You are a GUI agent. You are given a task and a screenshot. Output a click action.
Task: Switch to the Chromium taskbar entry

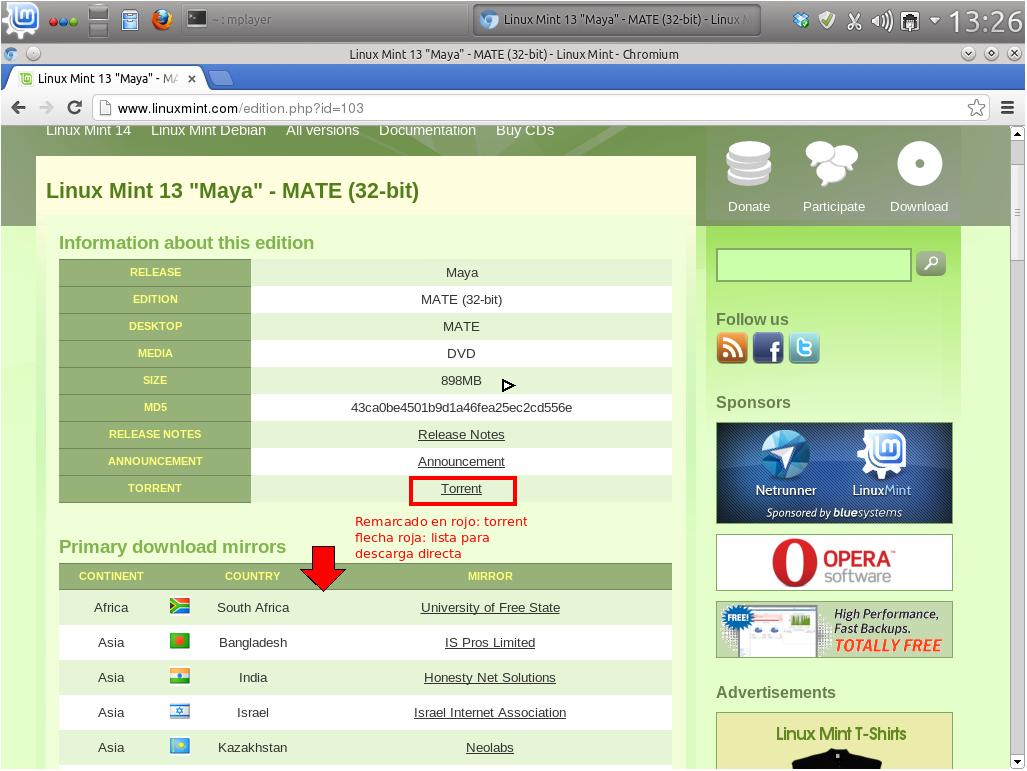(x=617, y=20)
